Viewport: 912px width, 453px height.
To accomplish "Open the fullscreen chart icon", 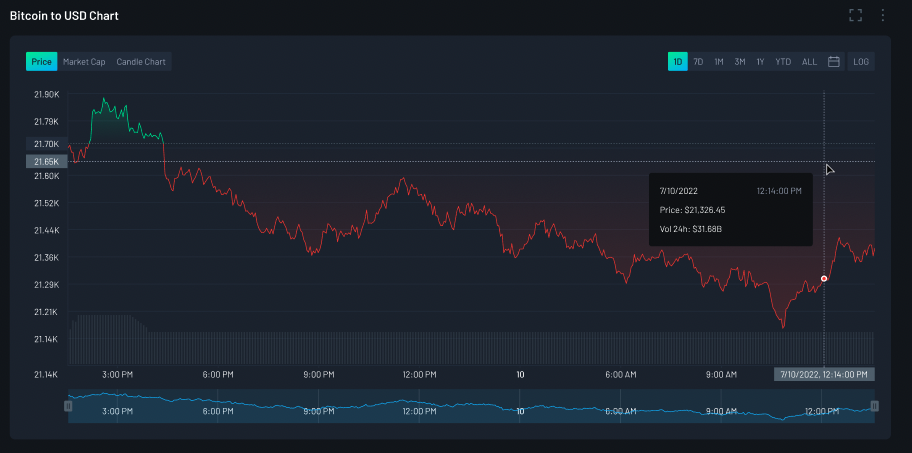I will 855,15.
